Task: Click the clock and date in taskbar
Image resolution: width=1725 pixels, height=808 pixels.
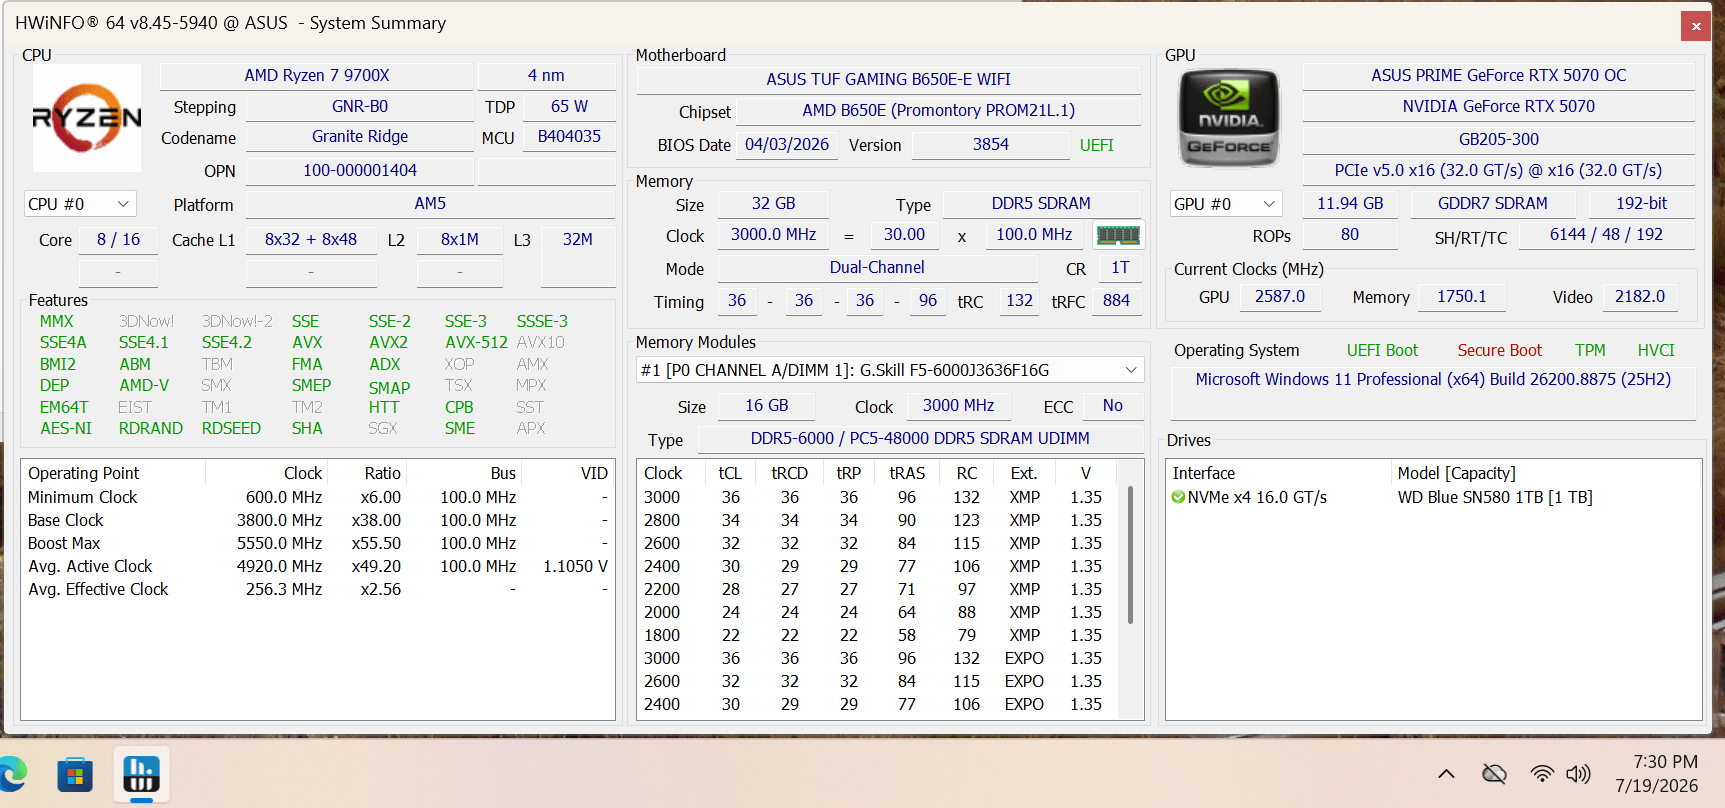Action: pos(1656,774)
